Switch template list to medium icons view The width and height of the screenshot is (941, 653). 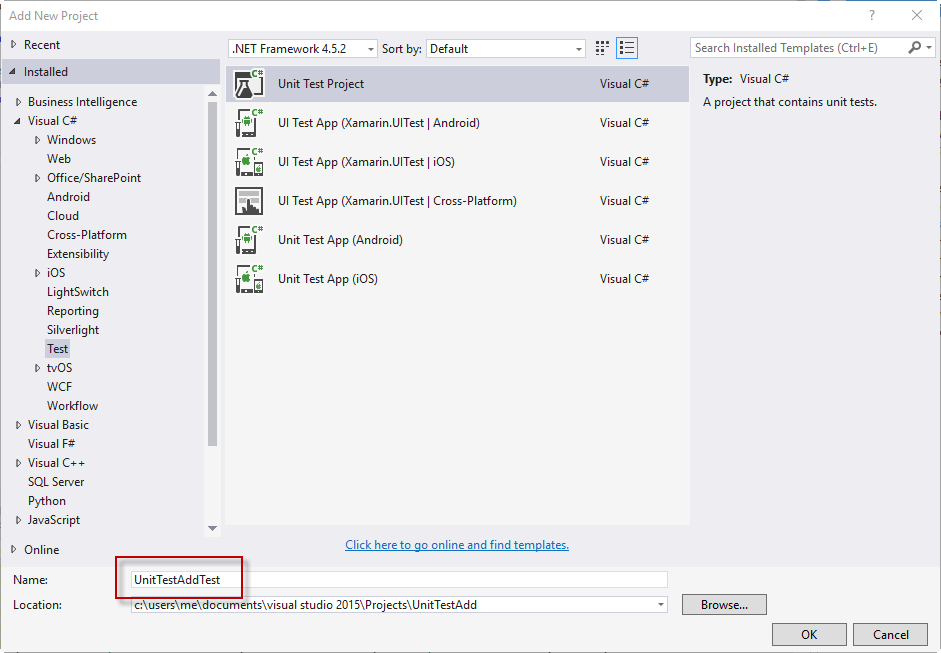tap(601, 47)
